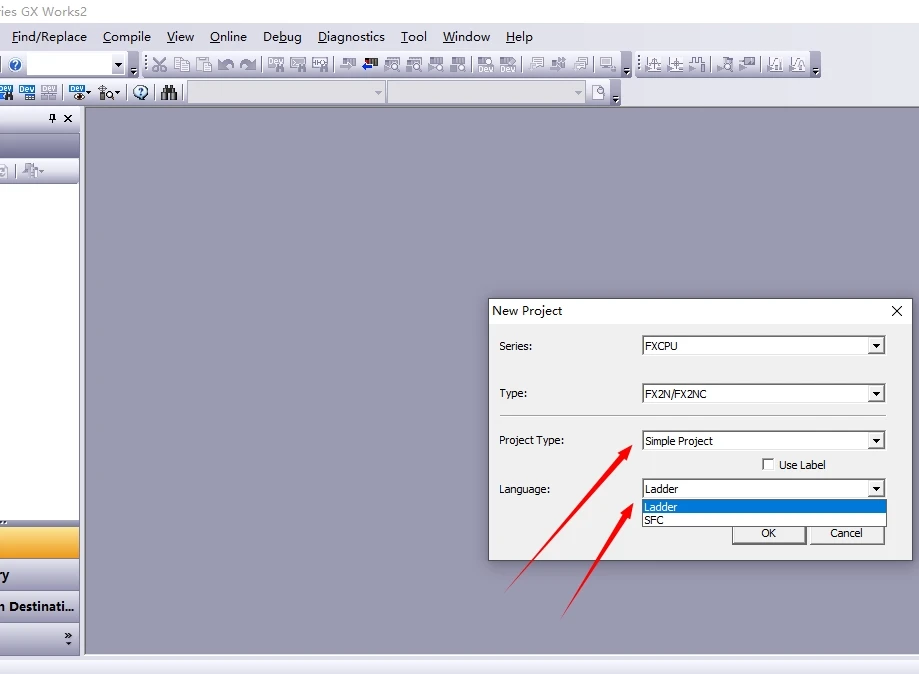Screen dimensions: 919x674
Task: Click the Redo arrow icon
Action: pos(249,64)
